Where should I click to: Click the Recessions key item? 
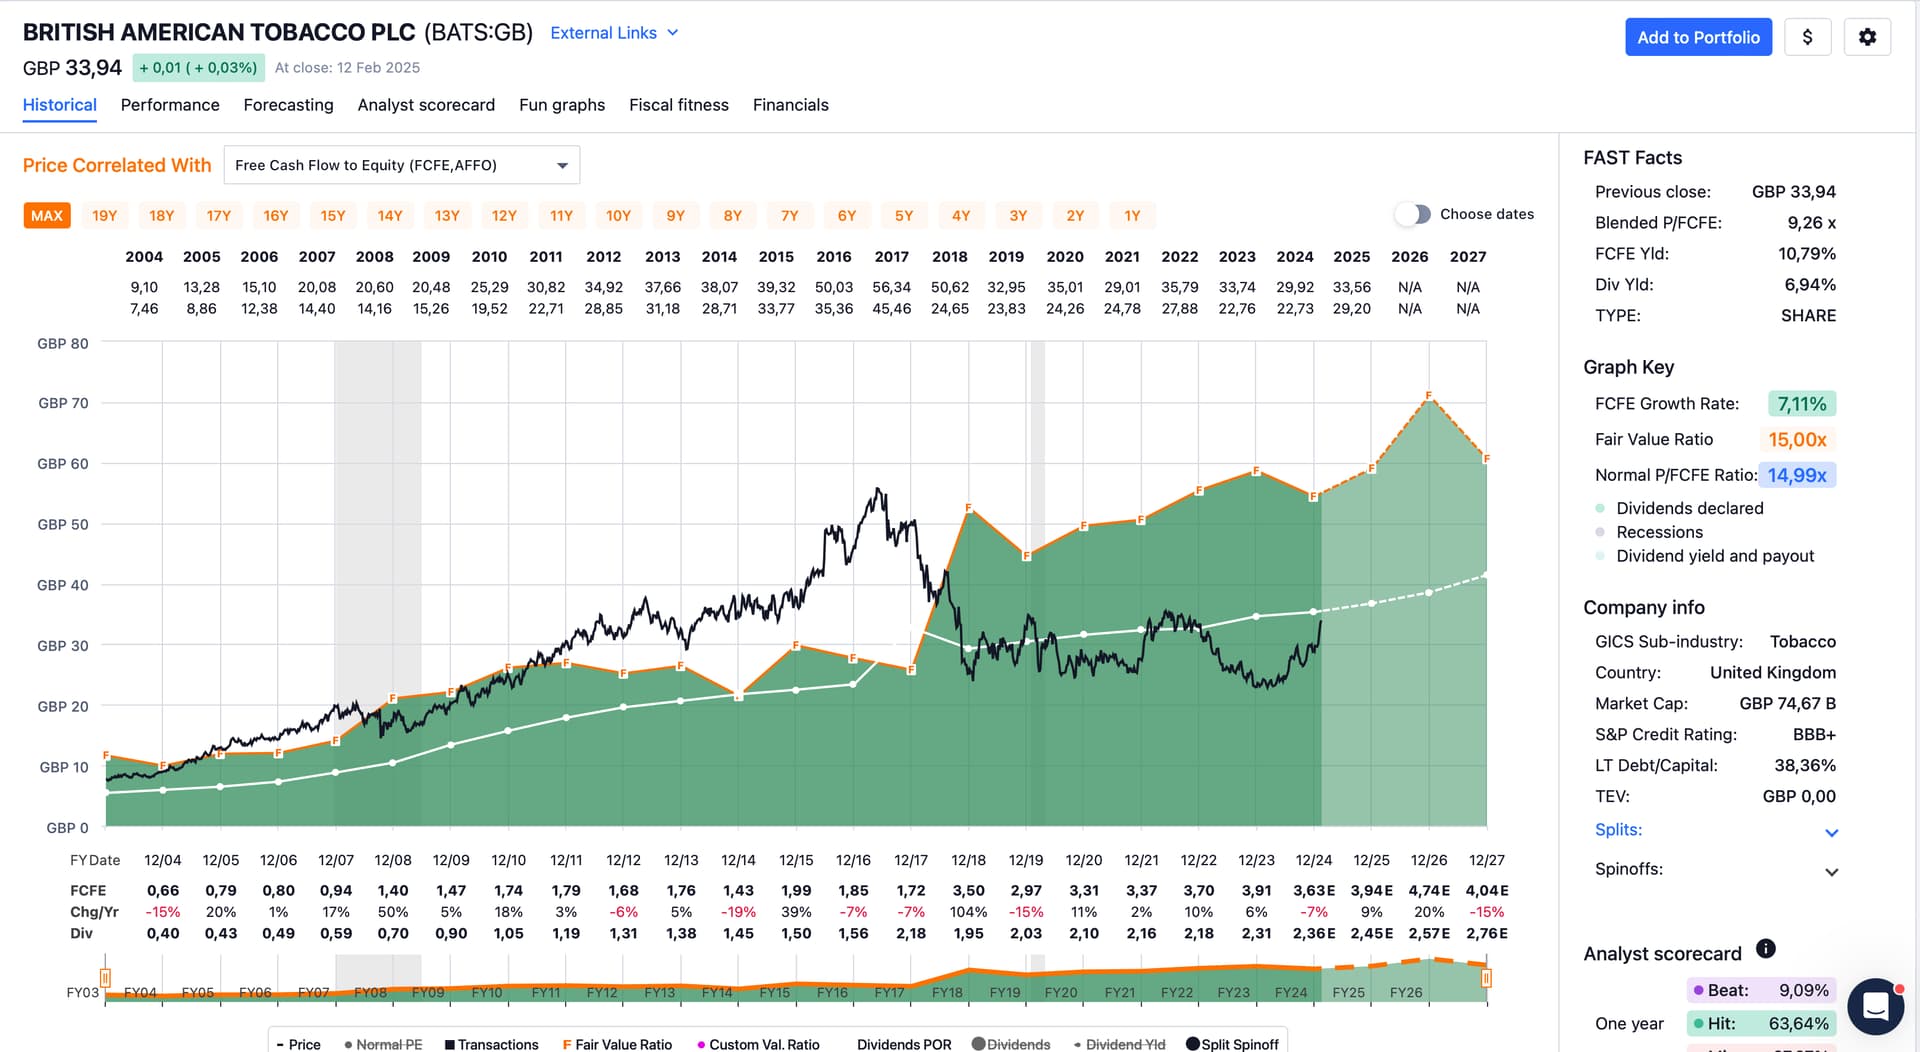click(x=1649, y=532)
